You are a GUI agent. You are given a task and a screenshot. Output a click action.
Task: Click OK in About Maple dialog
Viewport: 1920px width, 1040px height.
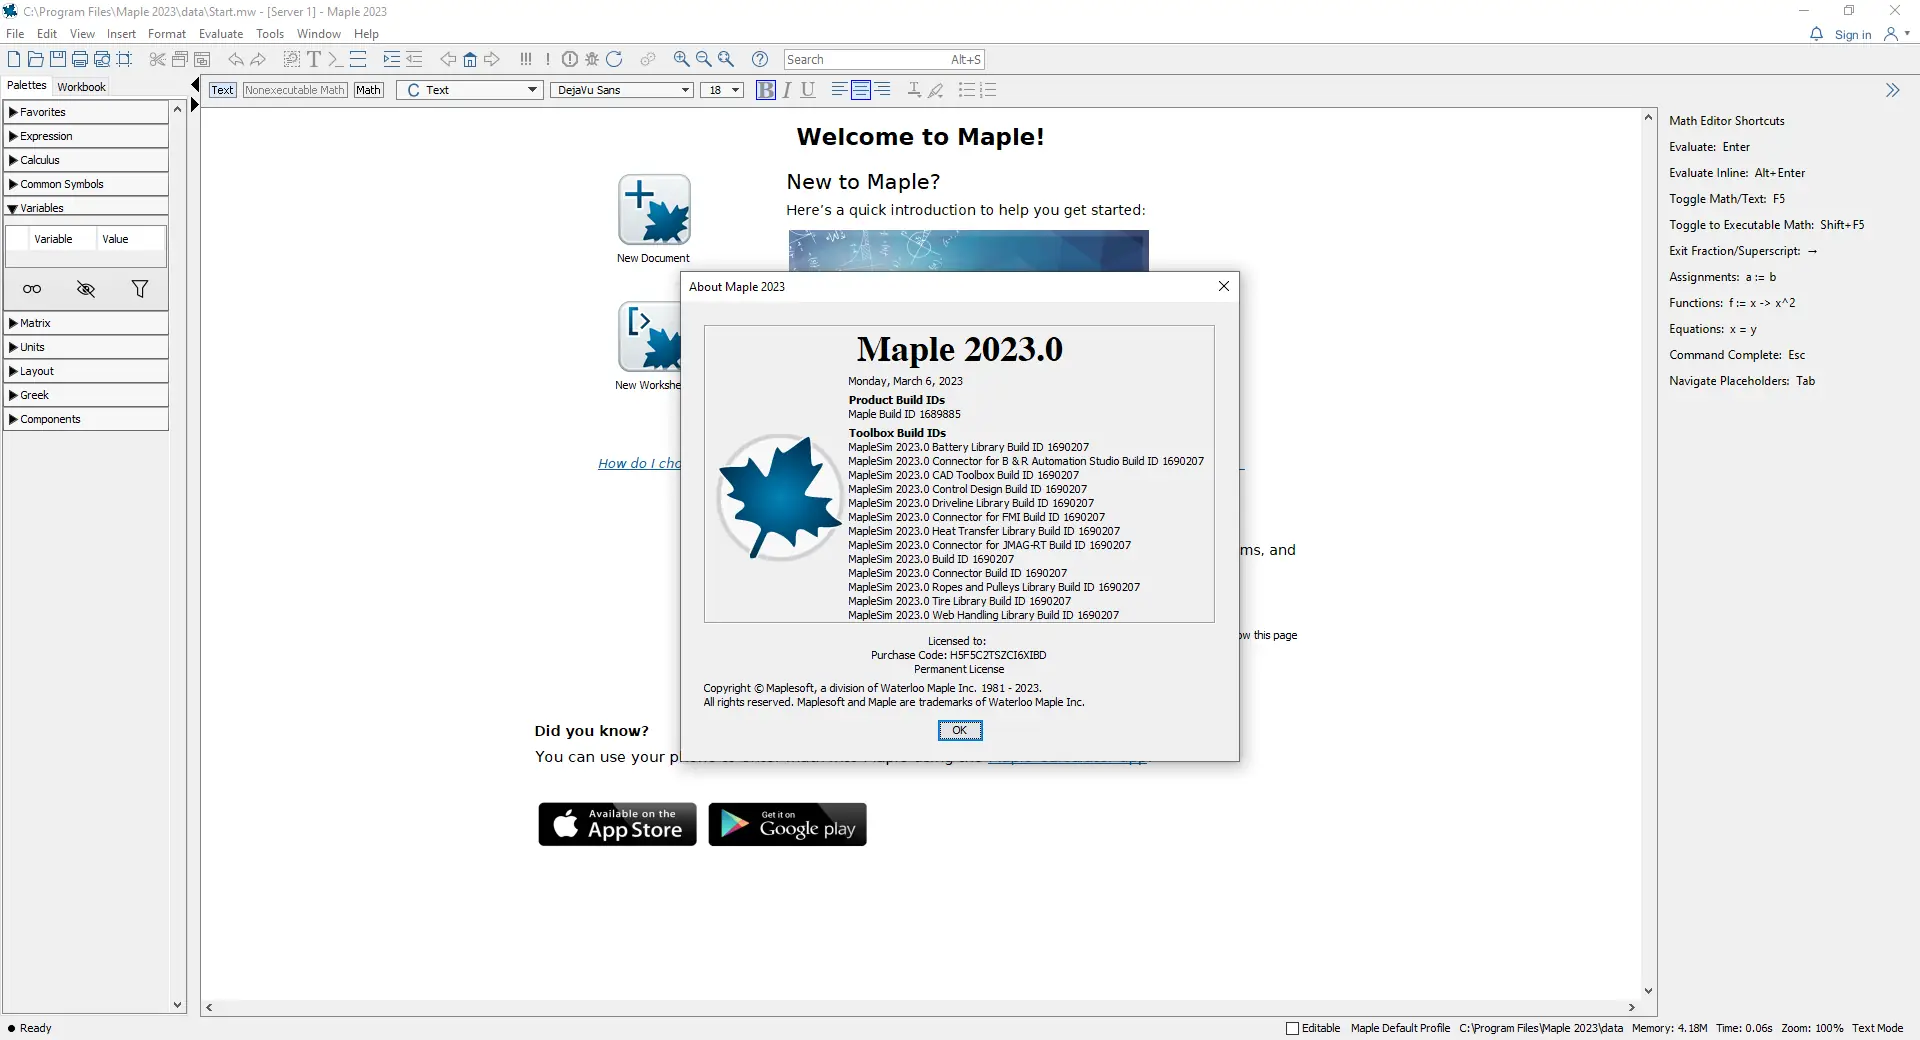(960, 731)
